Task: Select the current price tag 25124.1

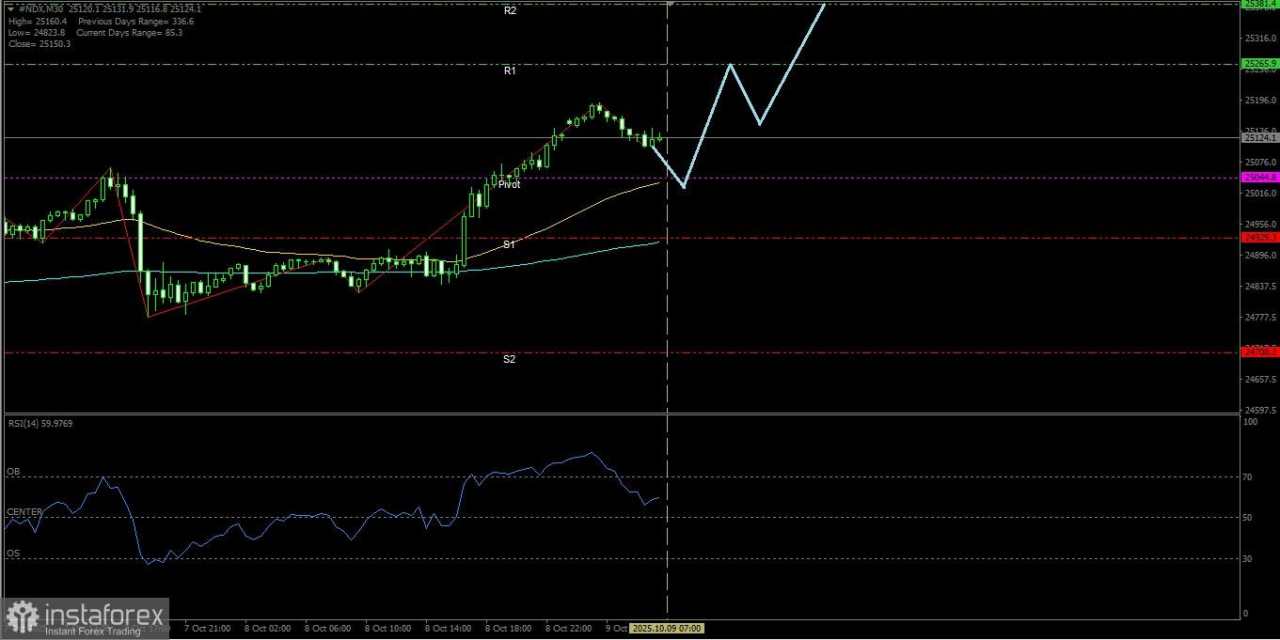Action: (x=1261, y=137)
